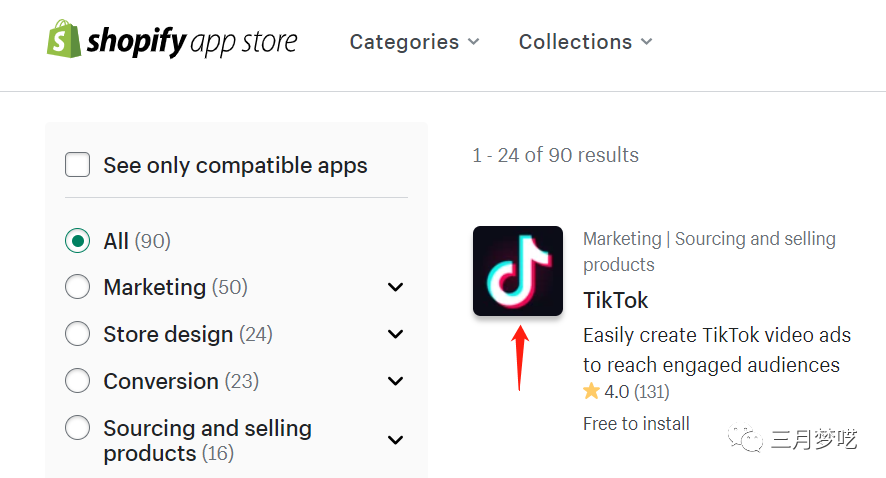
Task: Select the Marketing radio button
Action: [x=78, y=287]
